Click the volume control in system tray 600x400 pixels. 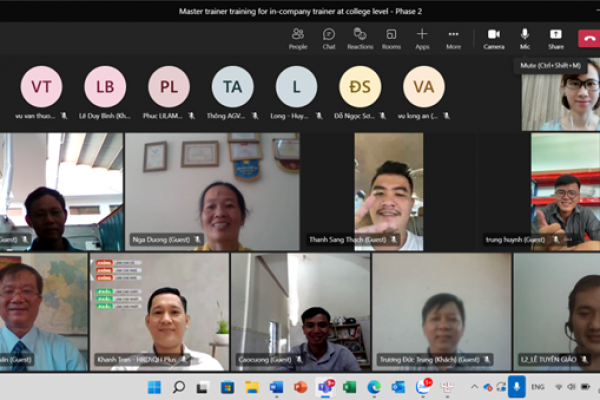coord(573,387)
